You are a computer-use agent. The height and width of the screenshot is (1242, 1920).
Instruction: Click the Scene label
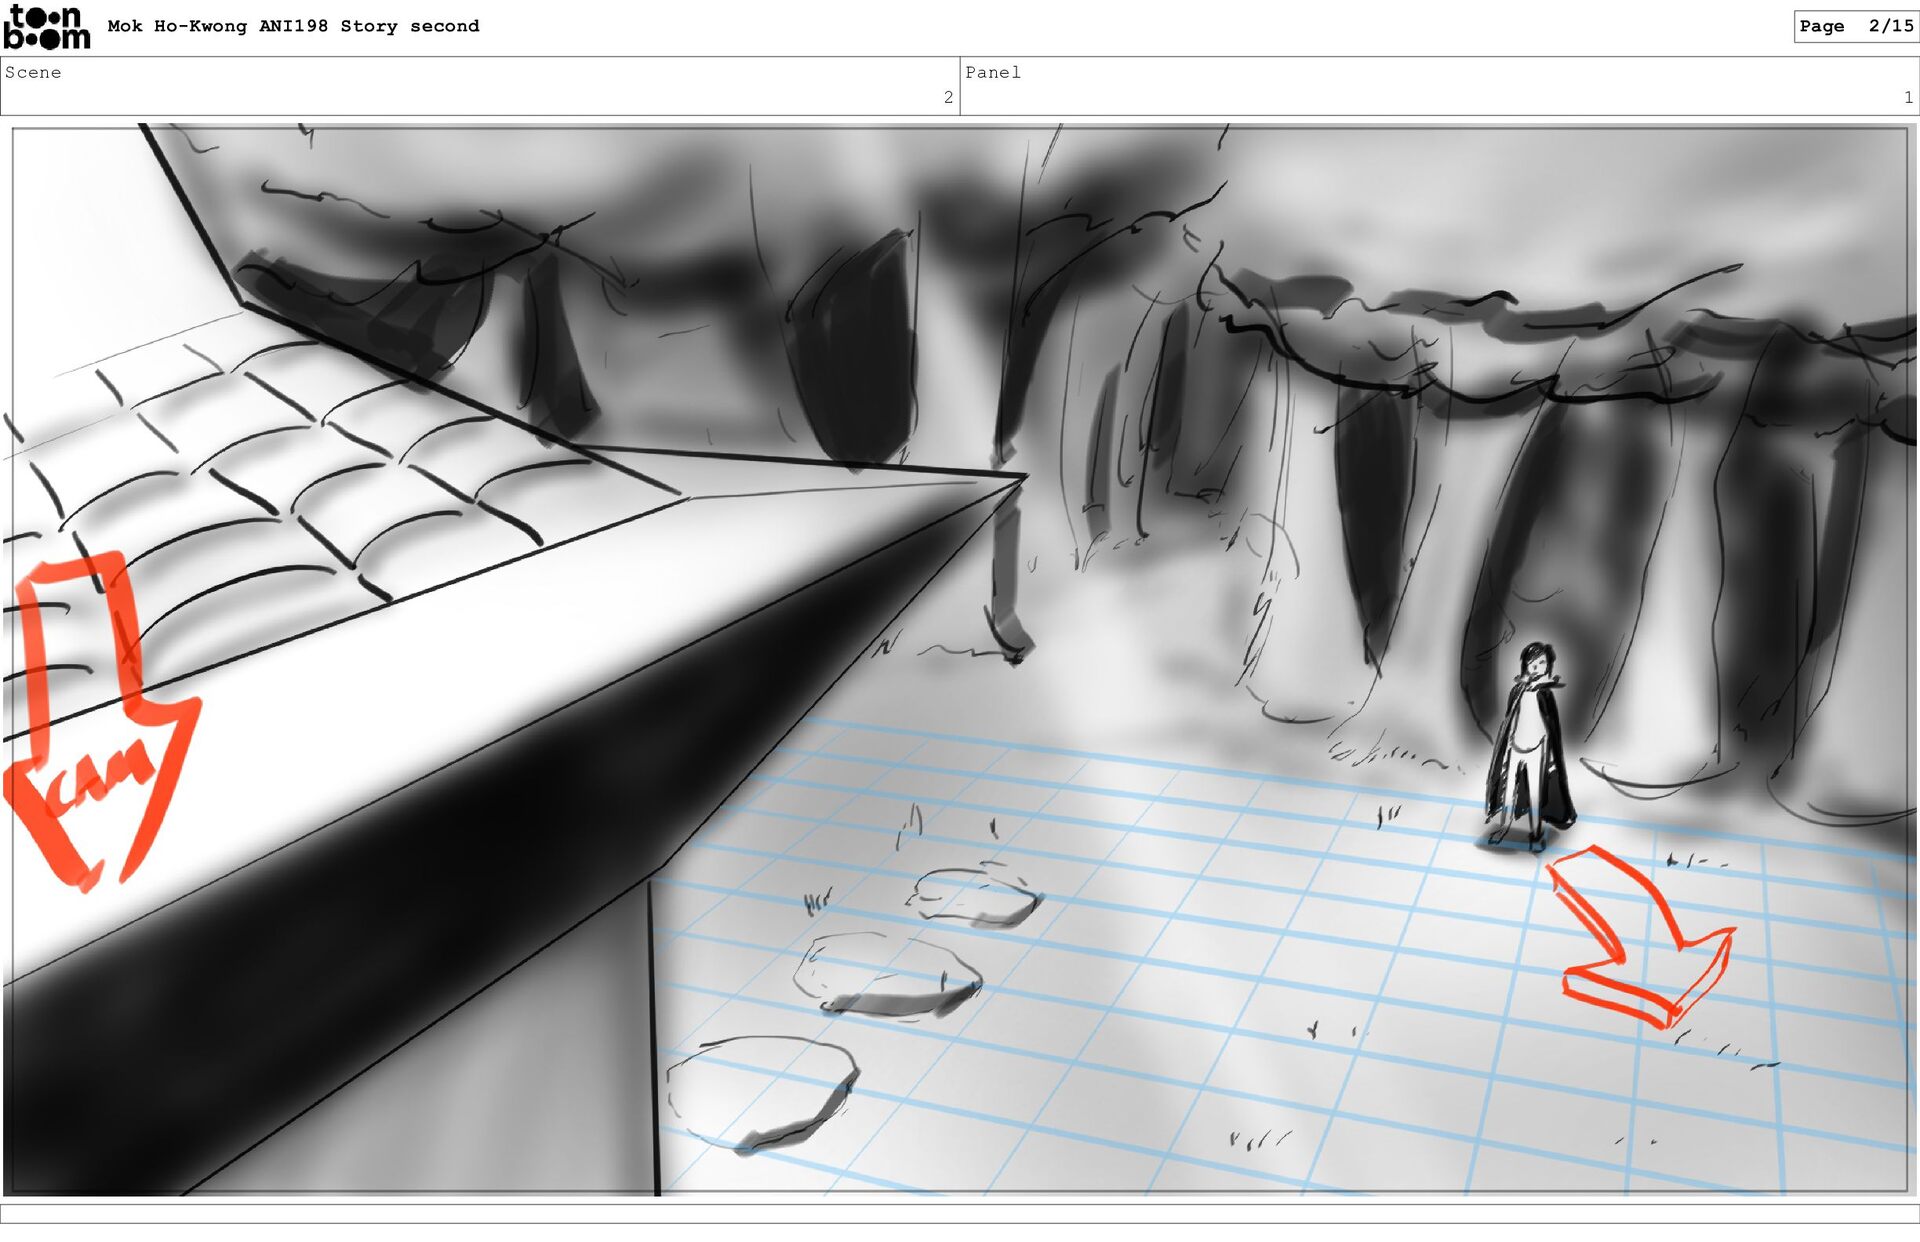click(33, 73)
